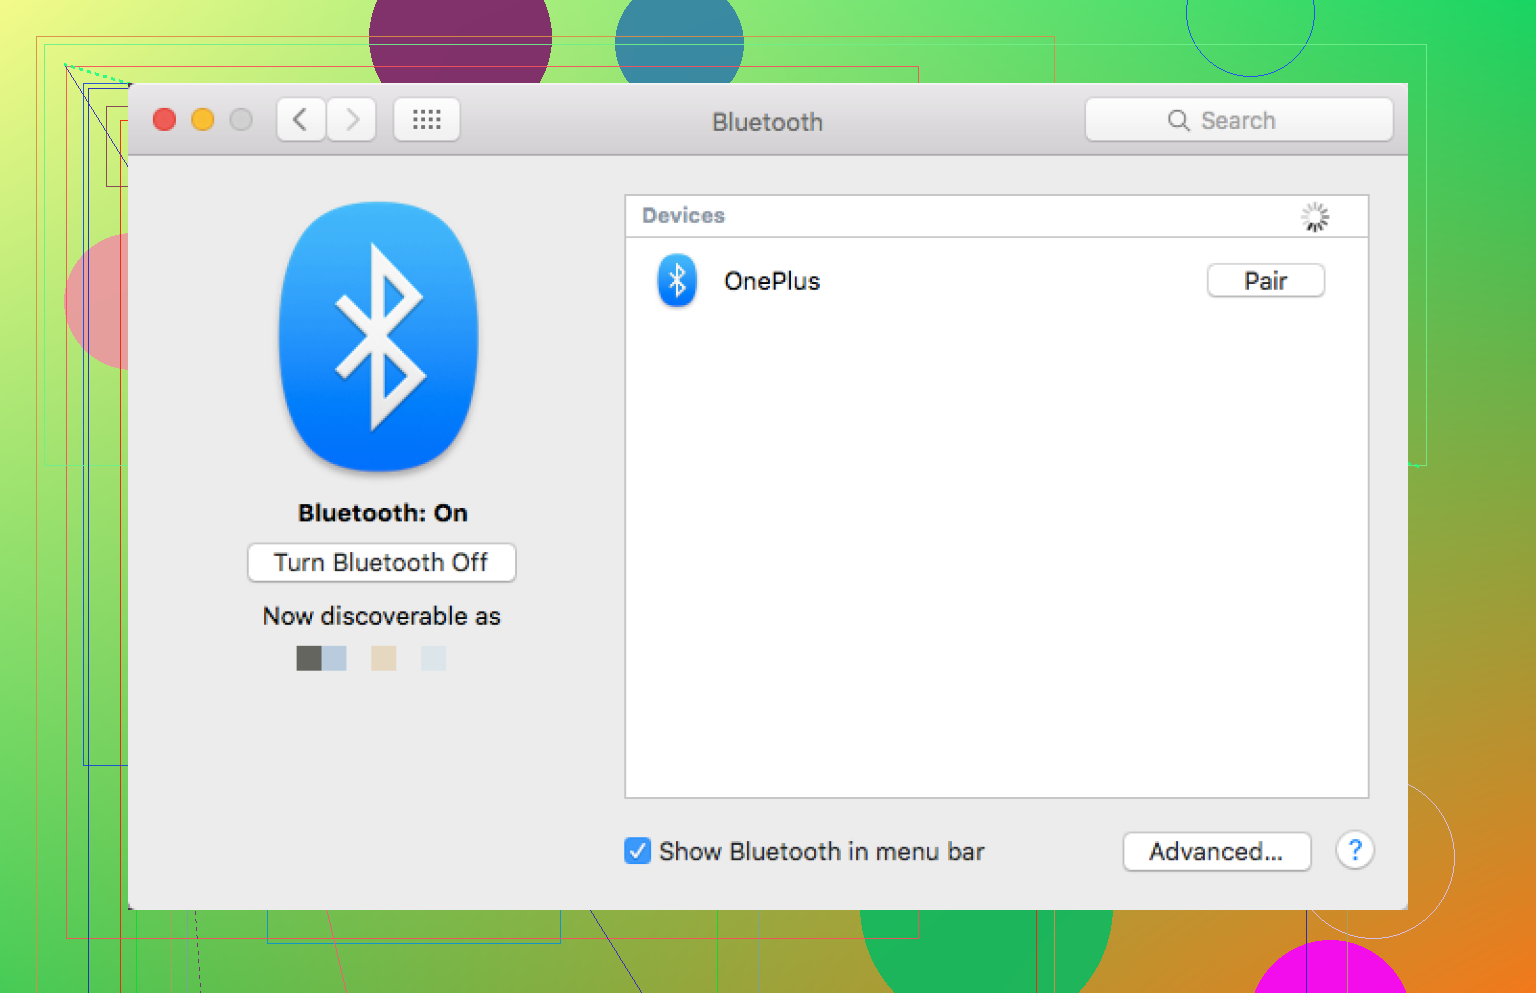Click the Now discoverable as label
Screen dimensions: 1536x993
click(x=382, y=616)
